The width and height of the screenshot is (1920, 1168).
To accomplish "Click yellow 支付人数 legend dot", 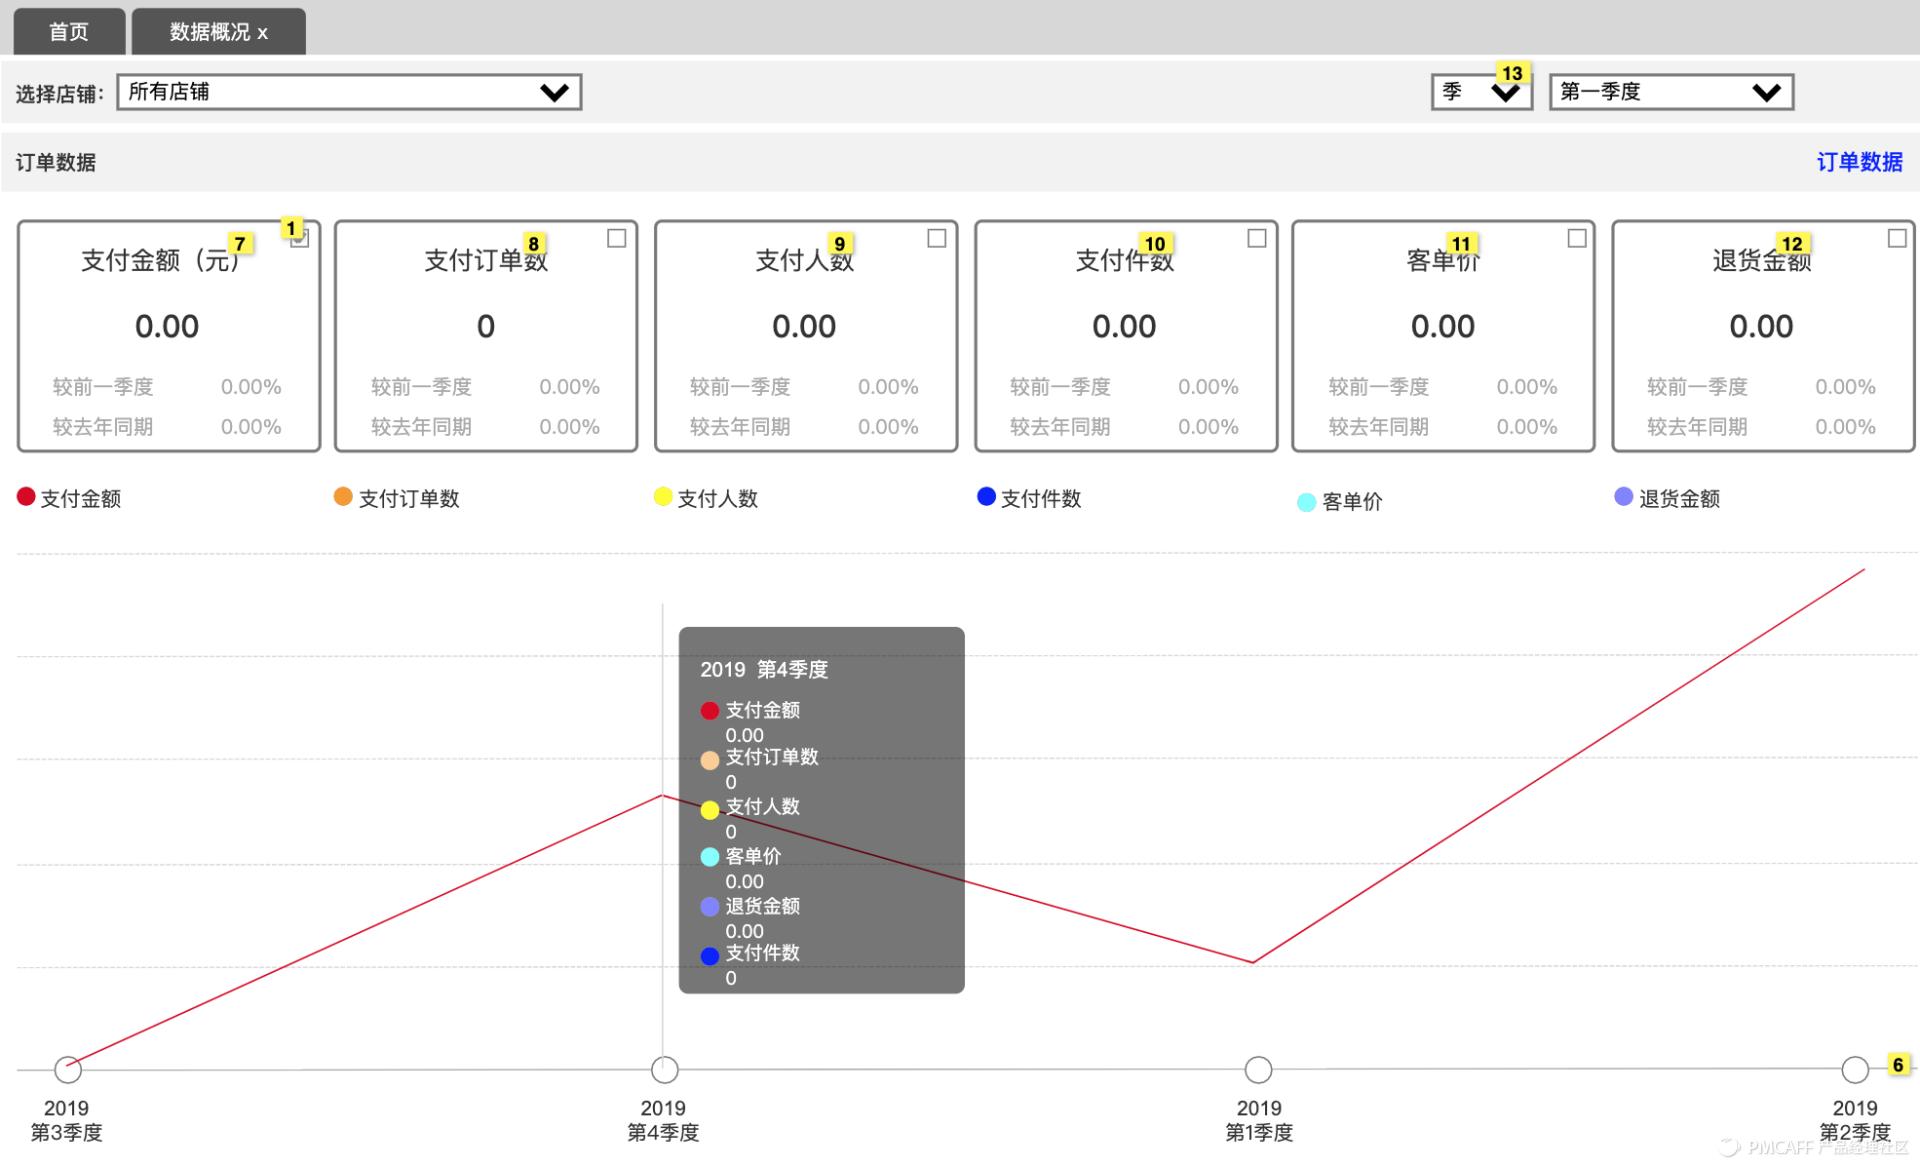I will [662, 497].
